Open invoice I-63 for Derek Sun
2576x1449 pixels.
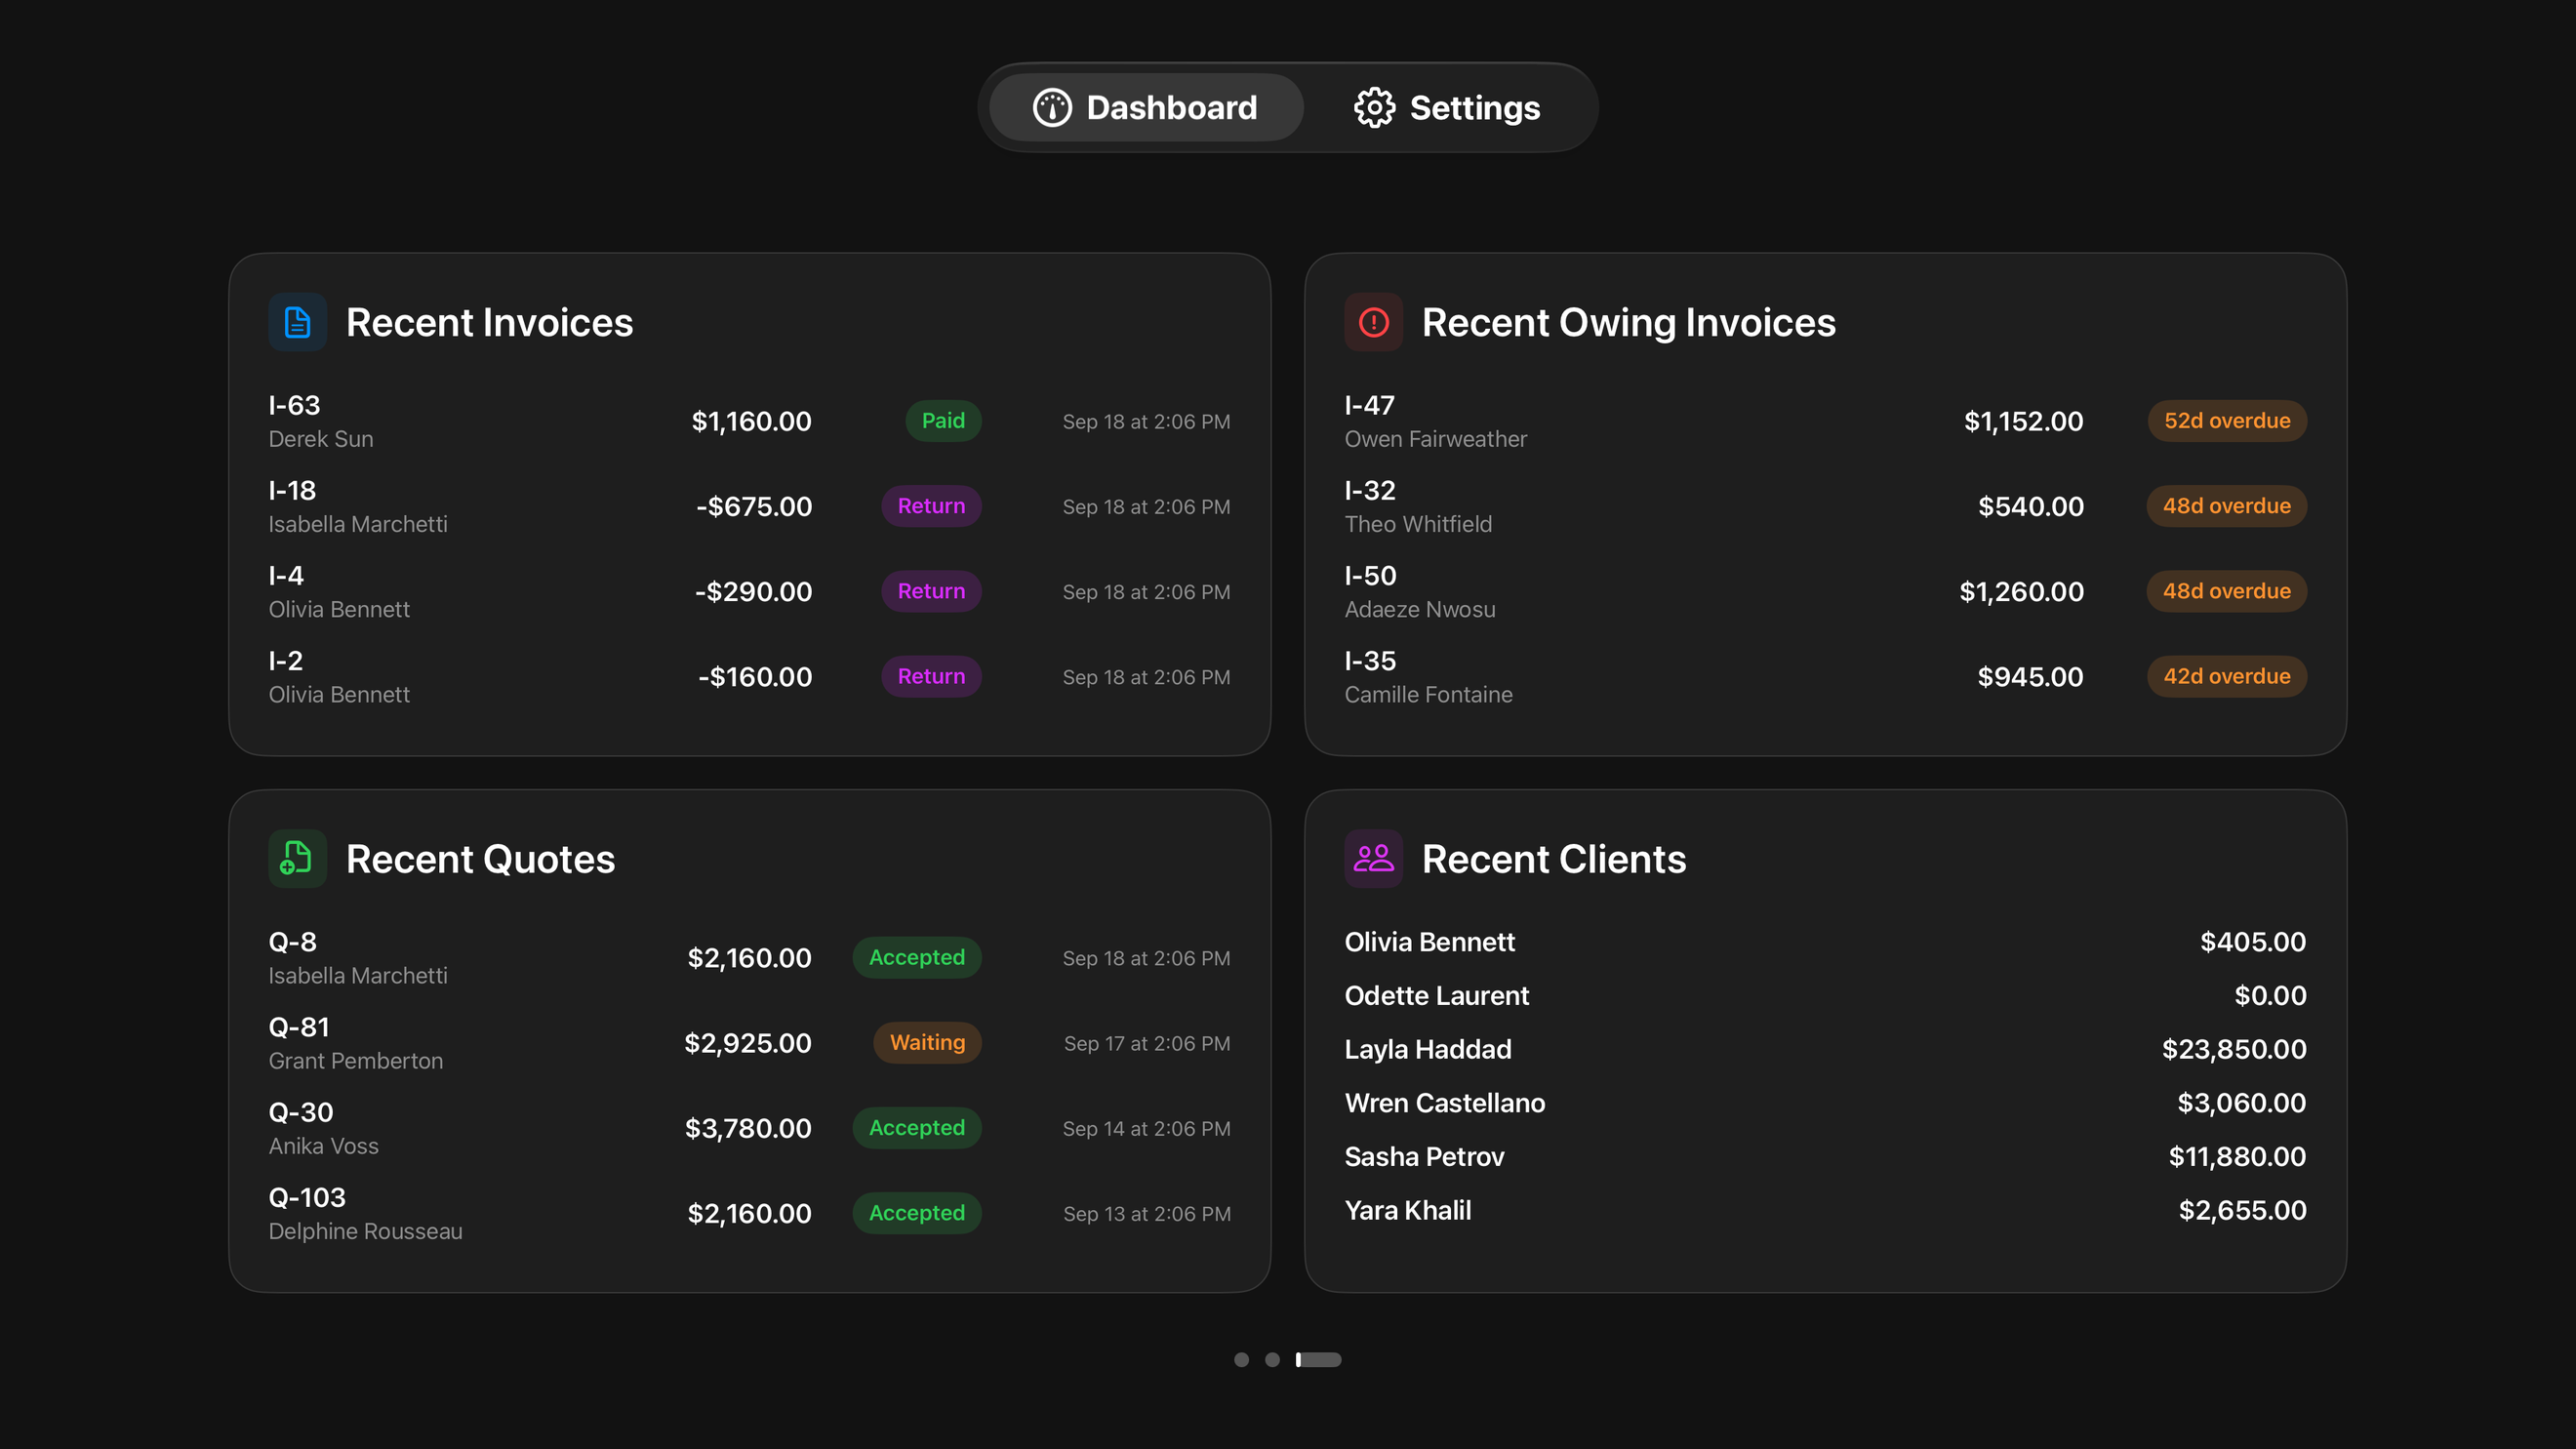749,421
